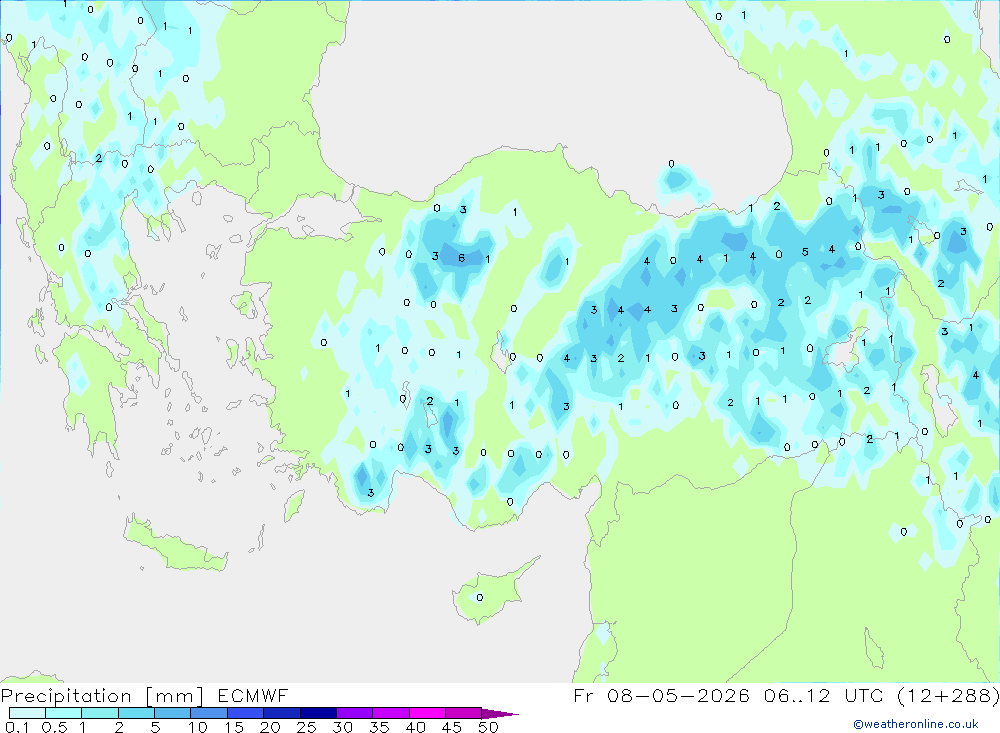Select the 0.1–0.5 mm legend color box
The width and height of the screenshot is (1000, 733).
tap(27, 713)
